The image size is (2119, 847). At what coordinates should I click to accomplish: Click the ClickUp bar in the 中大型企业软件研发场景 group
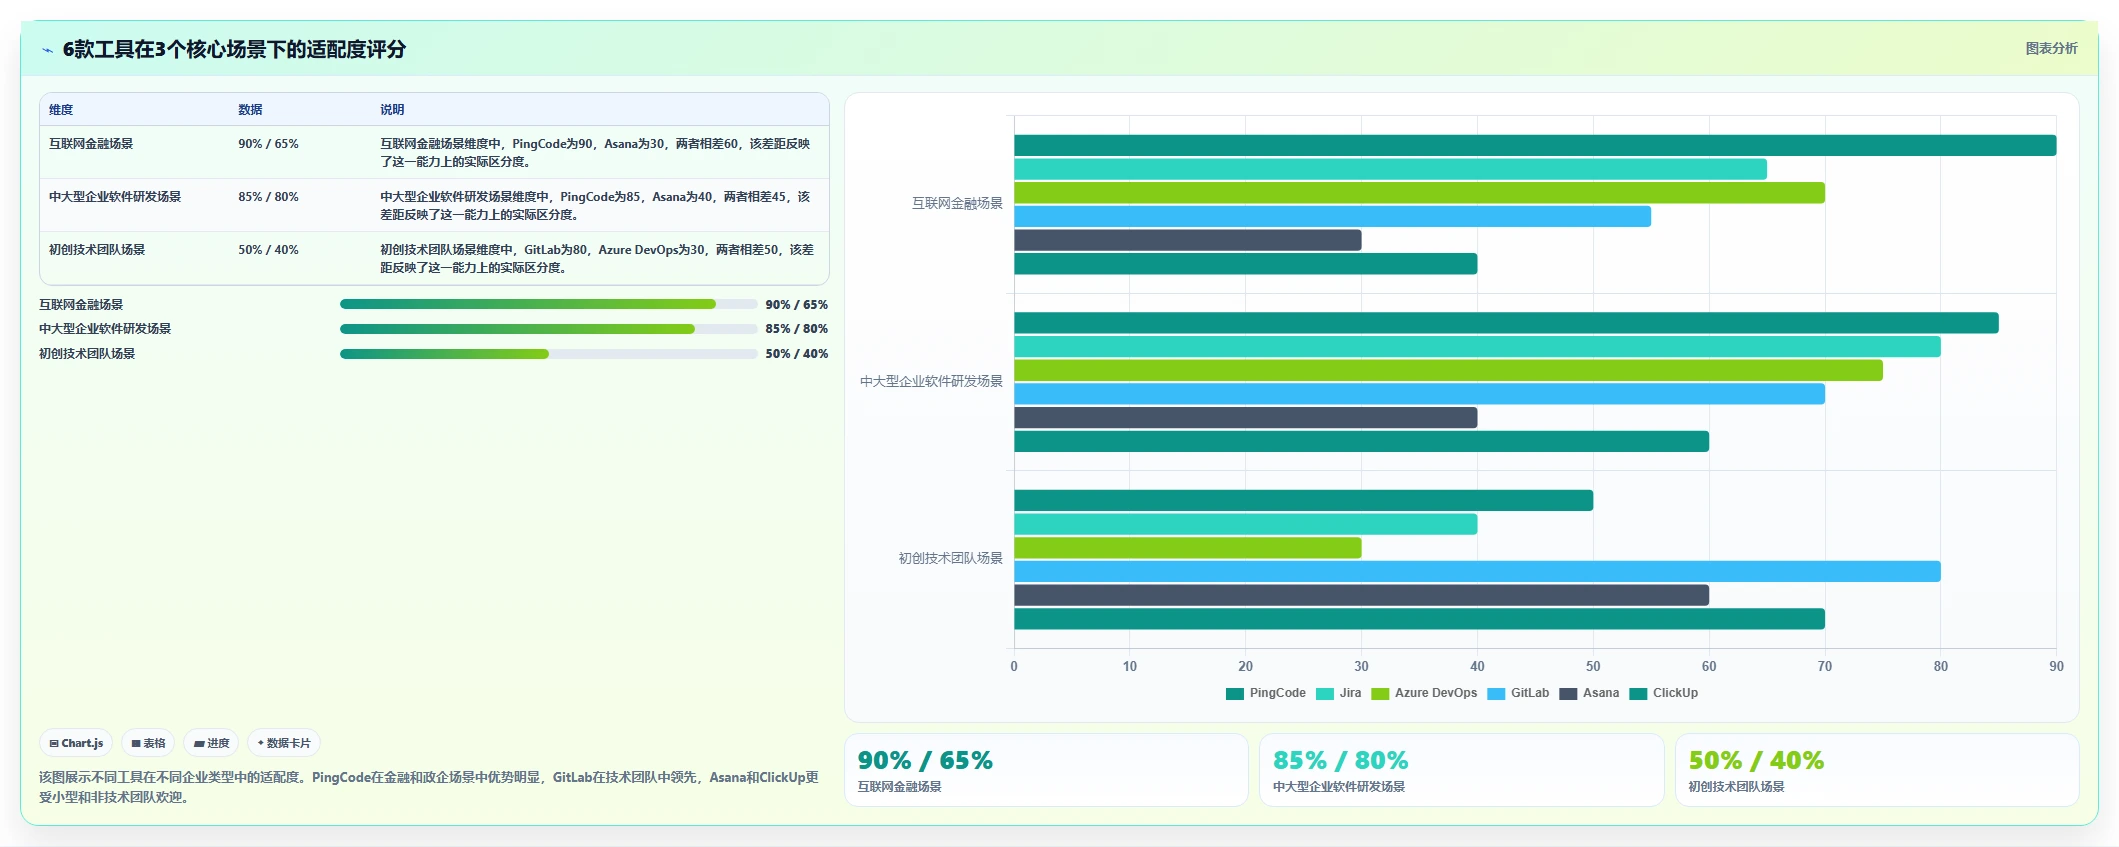(1361, 441)
